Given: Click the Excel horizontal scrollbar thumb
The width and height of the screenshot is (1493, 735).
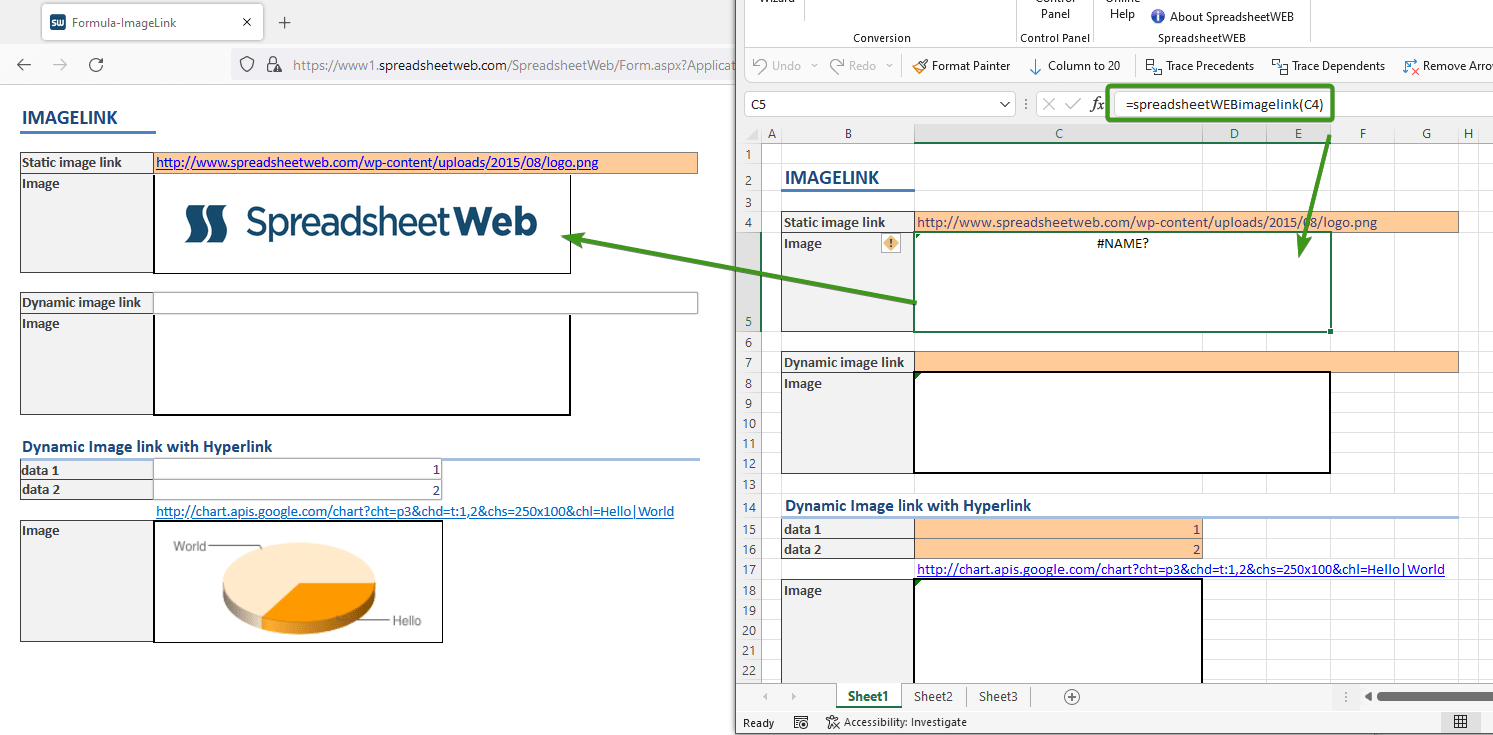Looking at the screenshot, I should point(1437,697).
